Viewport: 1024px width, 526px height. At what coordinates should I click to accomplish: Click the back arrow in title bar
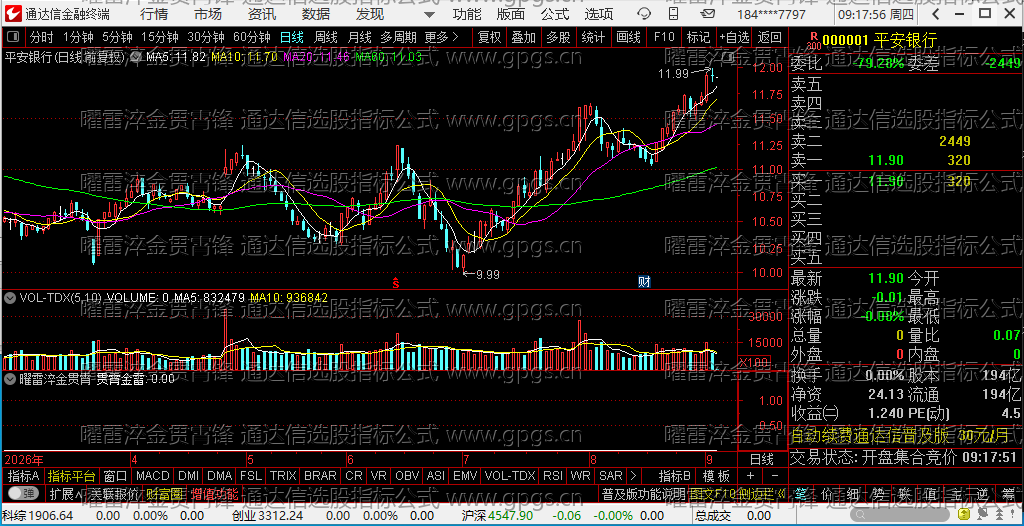(936, 14)
